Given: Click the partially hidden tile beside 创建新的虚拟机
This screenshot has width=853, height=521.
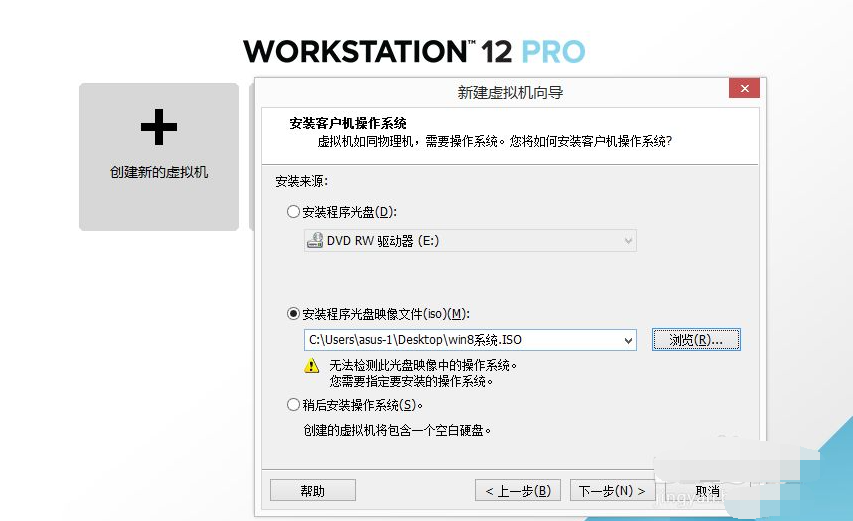Looking at the screenshot, I should (x=251, y=155).
